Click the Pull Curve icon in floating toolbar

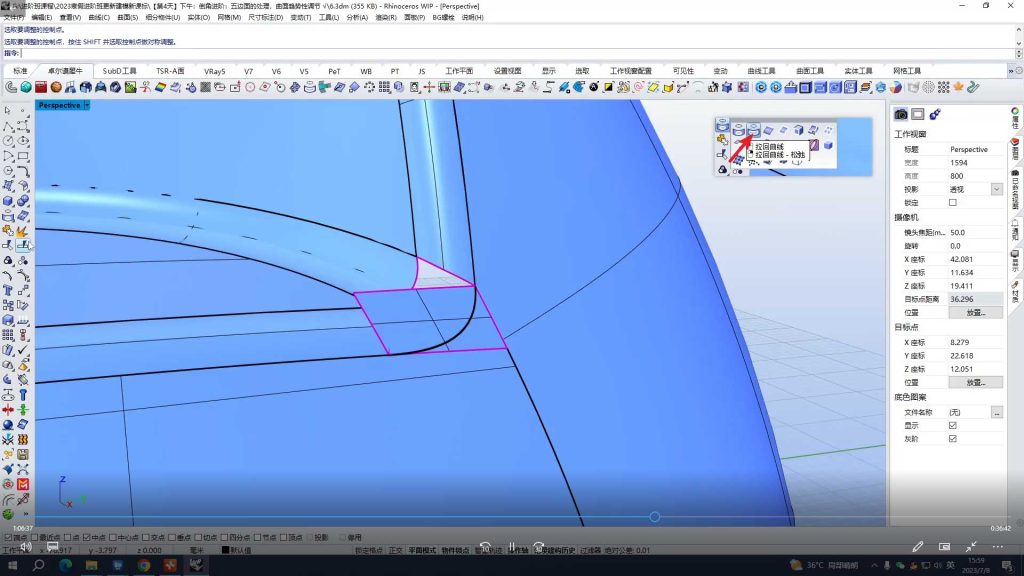[x=754, y=130]
